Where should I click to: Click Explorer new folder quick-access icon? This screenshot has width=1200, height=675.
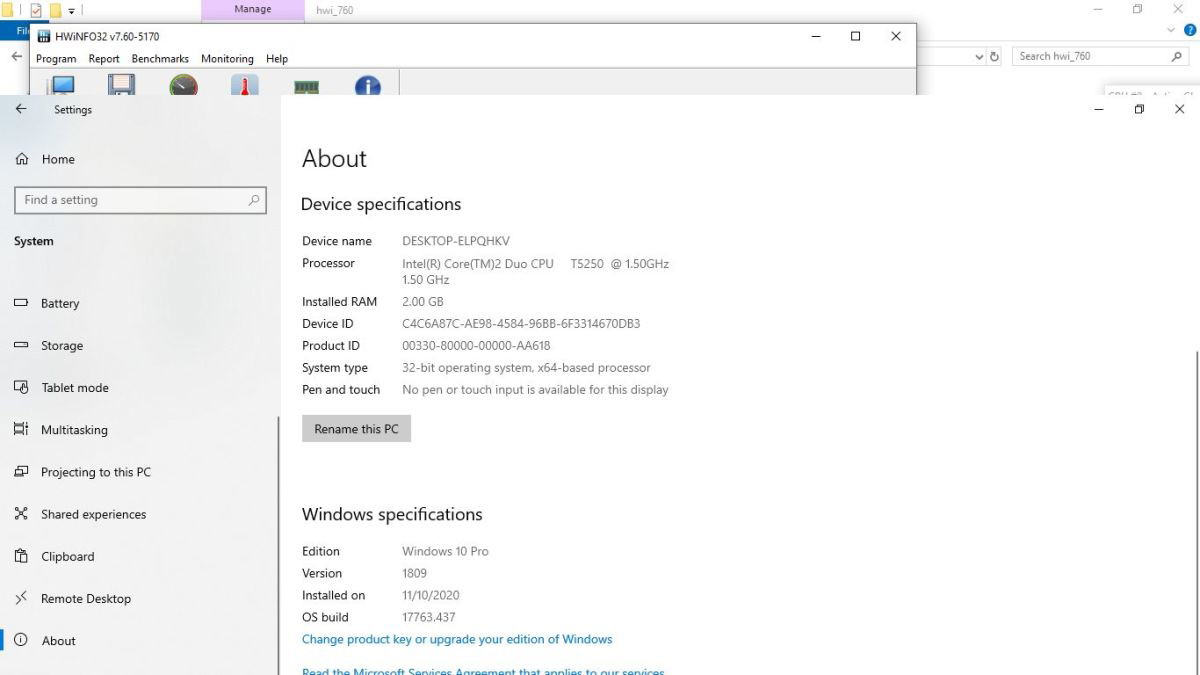point(56,11)
